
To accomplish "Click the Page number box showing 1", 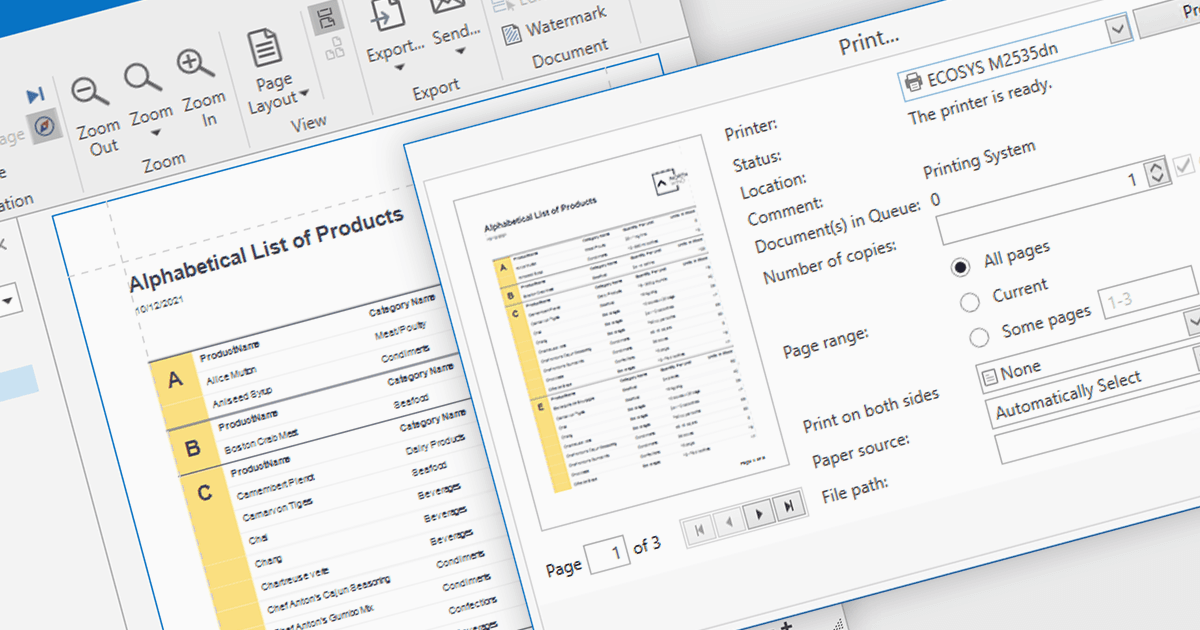I will tap(609, 553).
